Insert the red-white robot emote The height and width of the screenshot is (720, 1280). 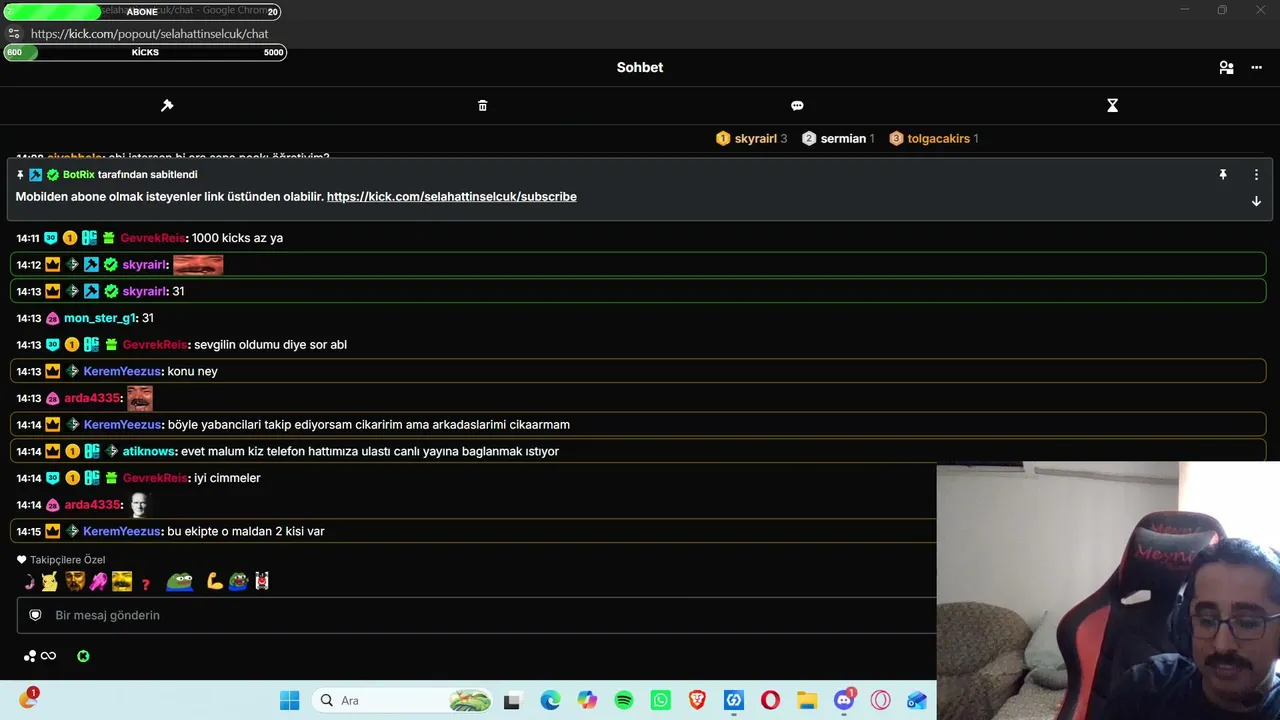pyautogui.click(x=262, y=581)
